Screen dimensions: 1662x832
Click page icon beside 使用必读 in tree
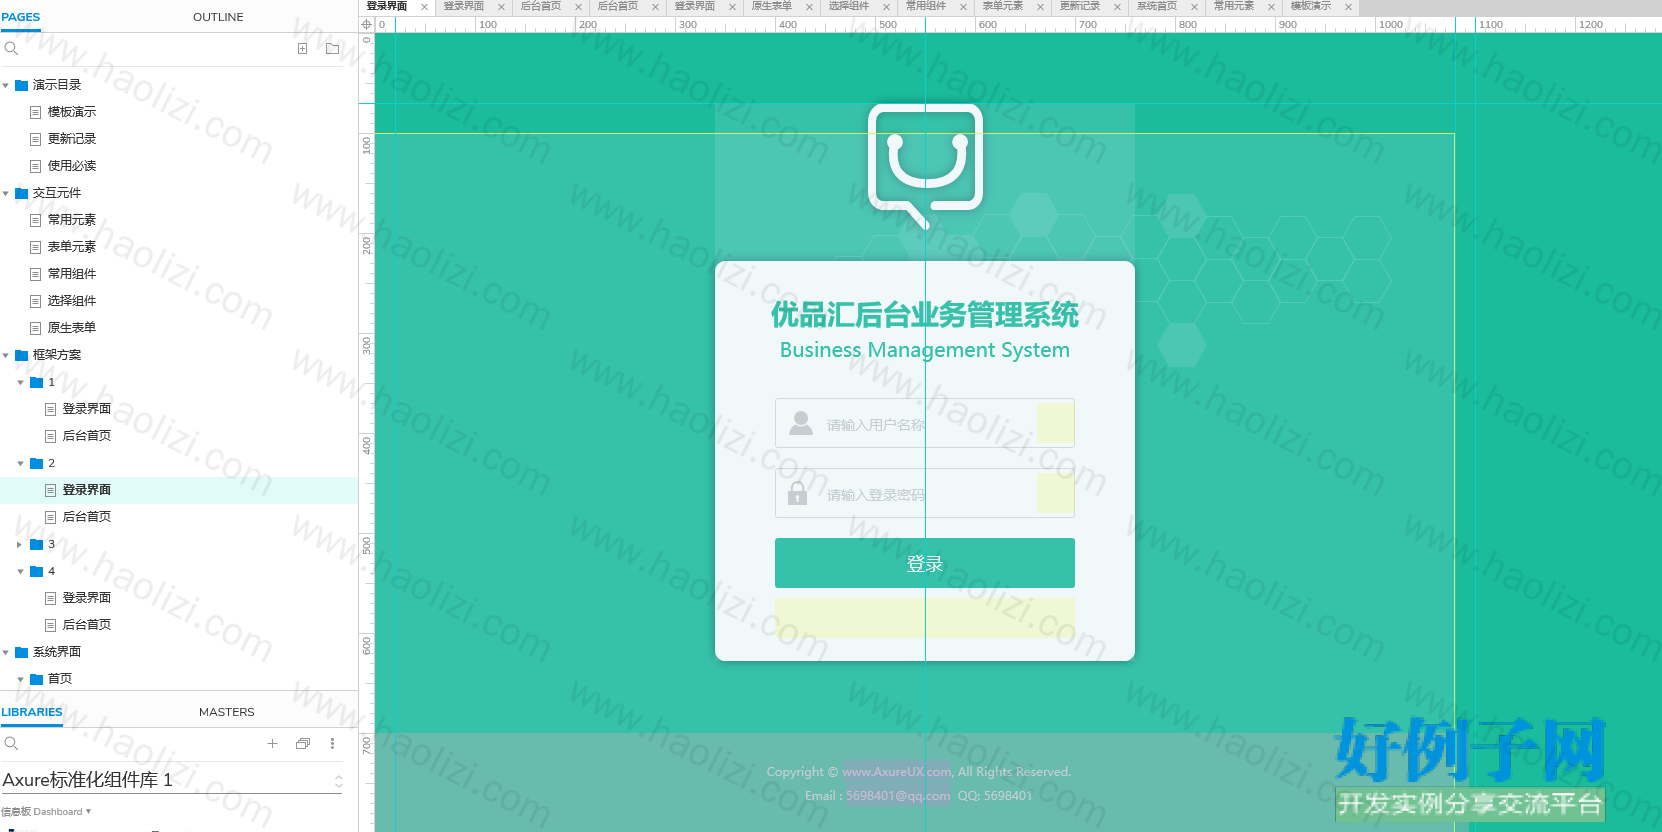(x=36, y=166)
